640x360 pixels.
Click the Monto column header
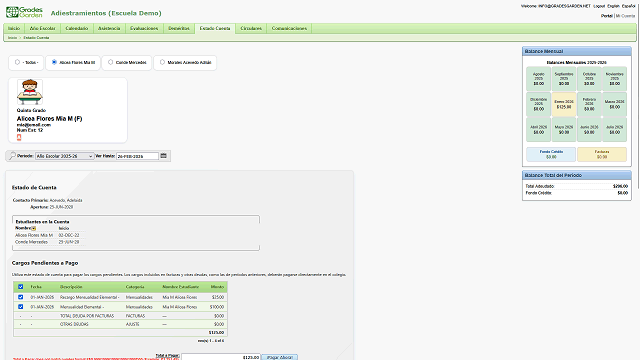pos(217,287)
